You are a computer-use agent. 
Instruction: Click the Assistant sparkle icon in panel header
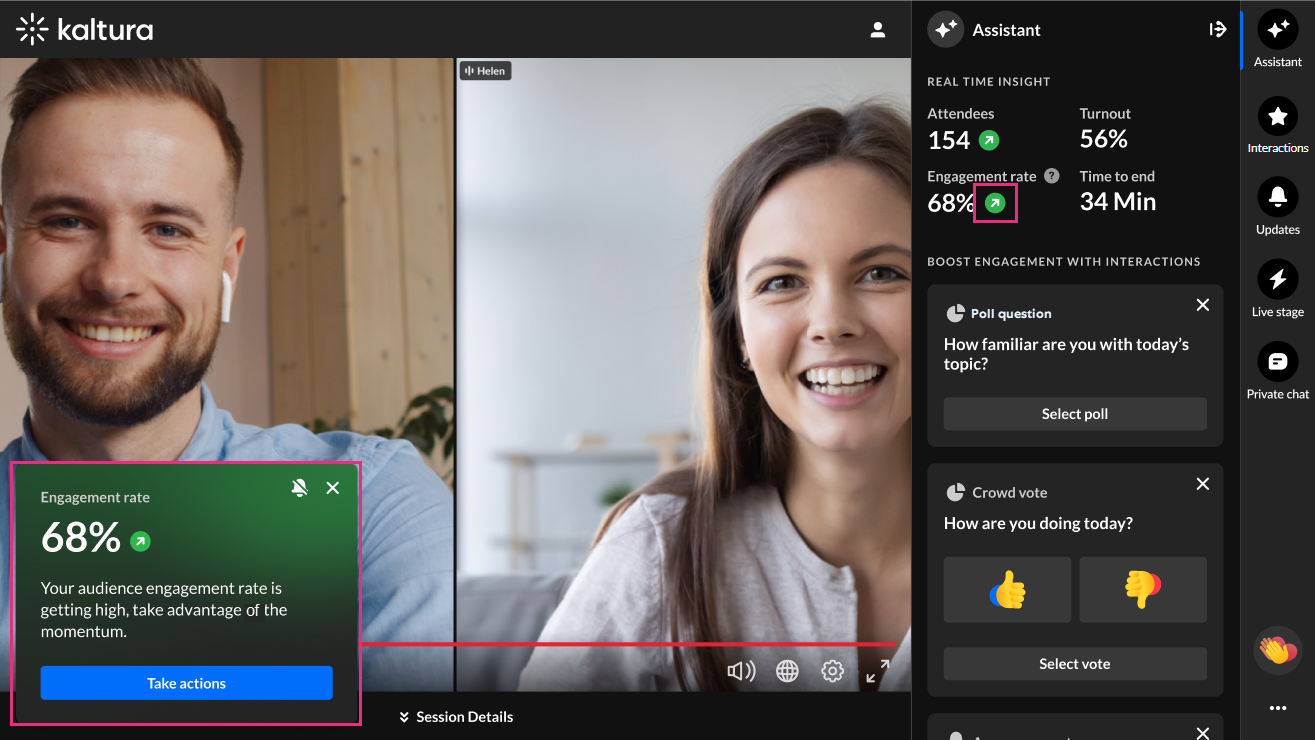tap(945, 30)
